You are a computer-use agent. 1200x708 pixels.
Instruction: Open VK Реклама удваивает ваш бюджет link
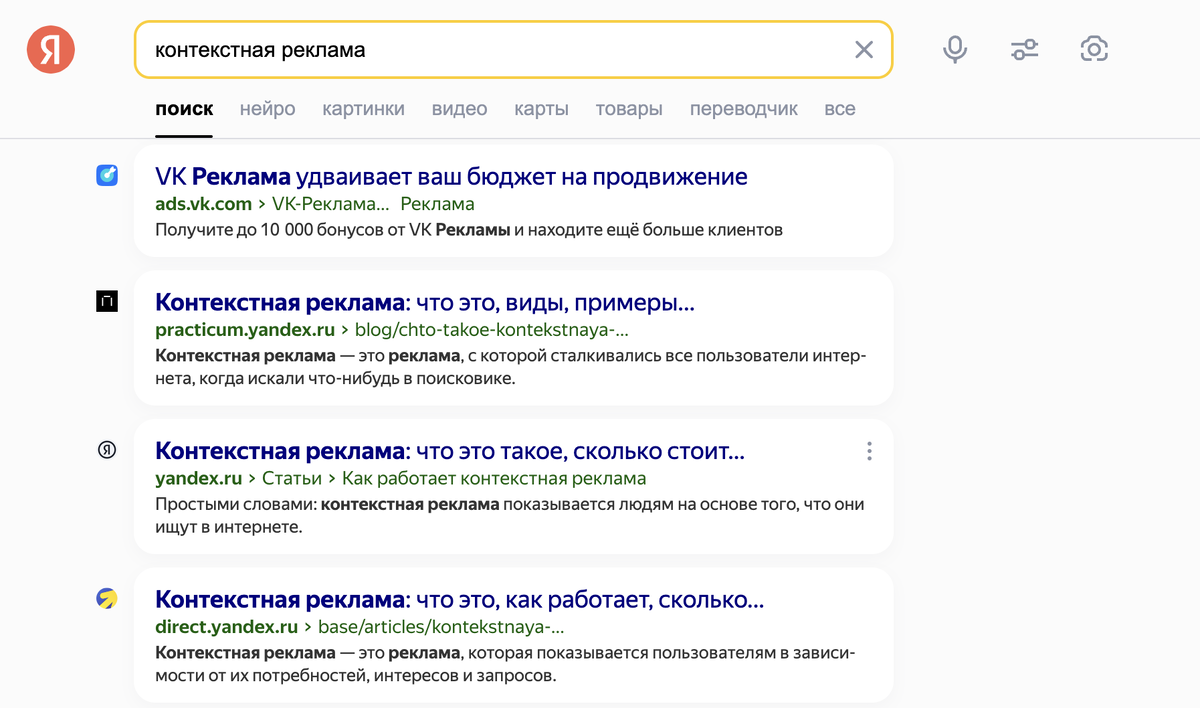(451, 177)
